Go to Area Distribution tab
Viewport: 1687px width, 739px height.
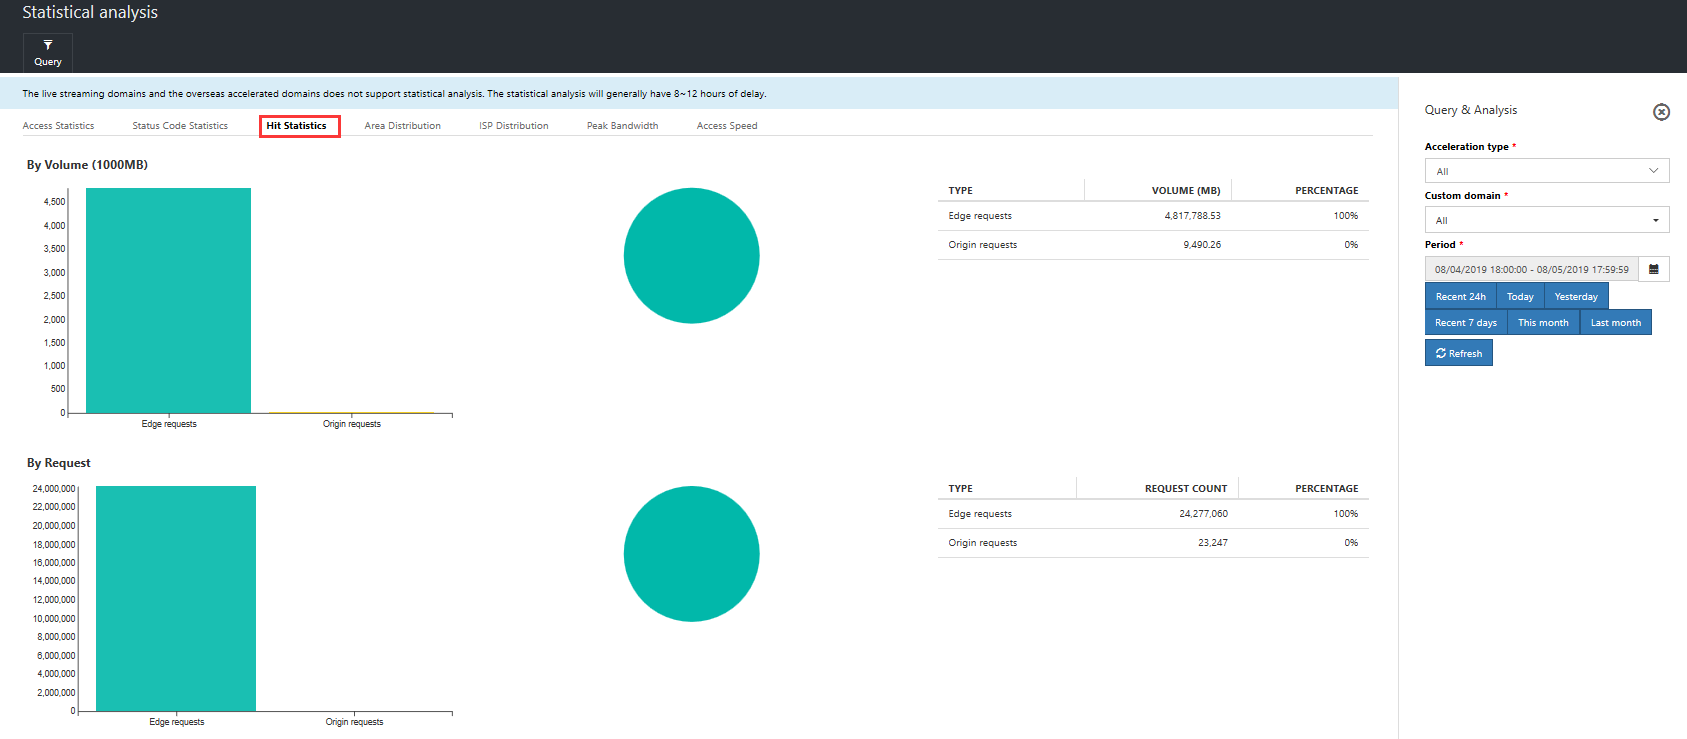coord(402,126)
